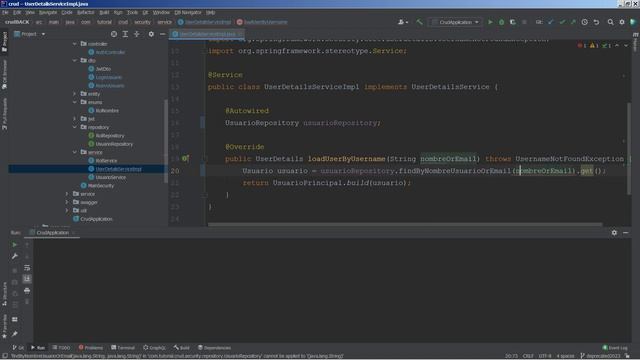640x360 pixels.
Task: Open the Window menu
Action: pos(161,13)
